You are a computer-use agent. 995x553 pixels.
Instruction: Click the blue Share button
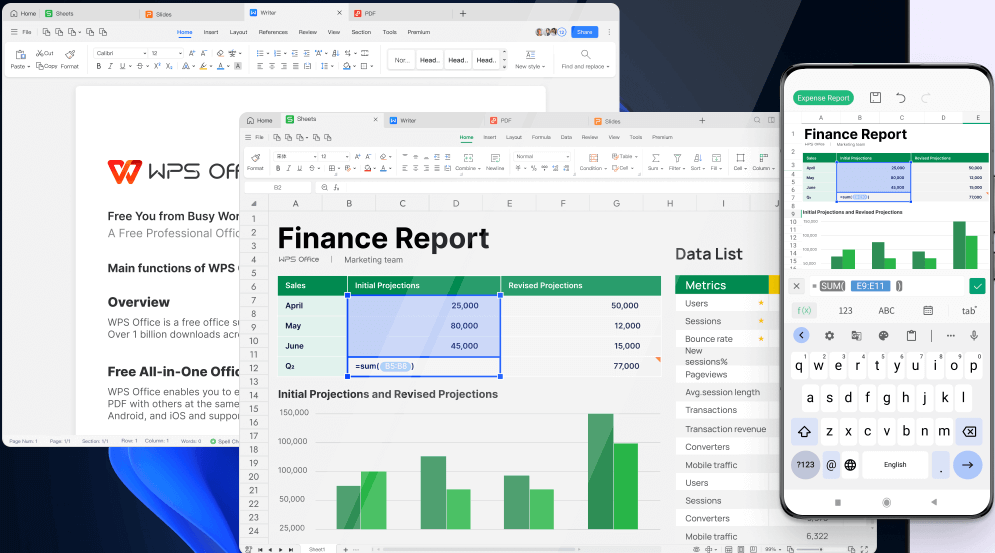click(584, 32)
